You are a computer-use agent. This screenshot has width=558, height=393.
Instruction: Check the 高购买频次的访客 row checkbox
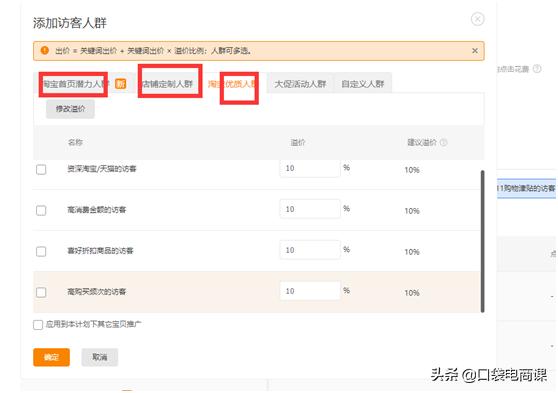41,292
